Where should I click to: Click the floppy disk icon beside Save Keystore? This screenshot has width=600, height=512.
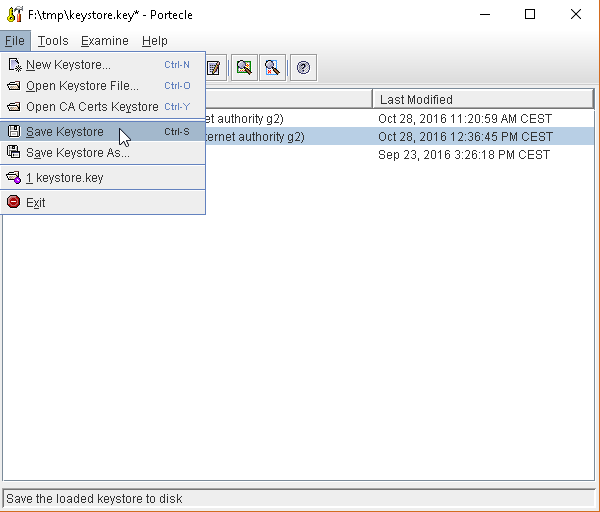click(14, 132)
